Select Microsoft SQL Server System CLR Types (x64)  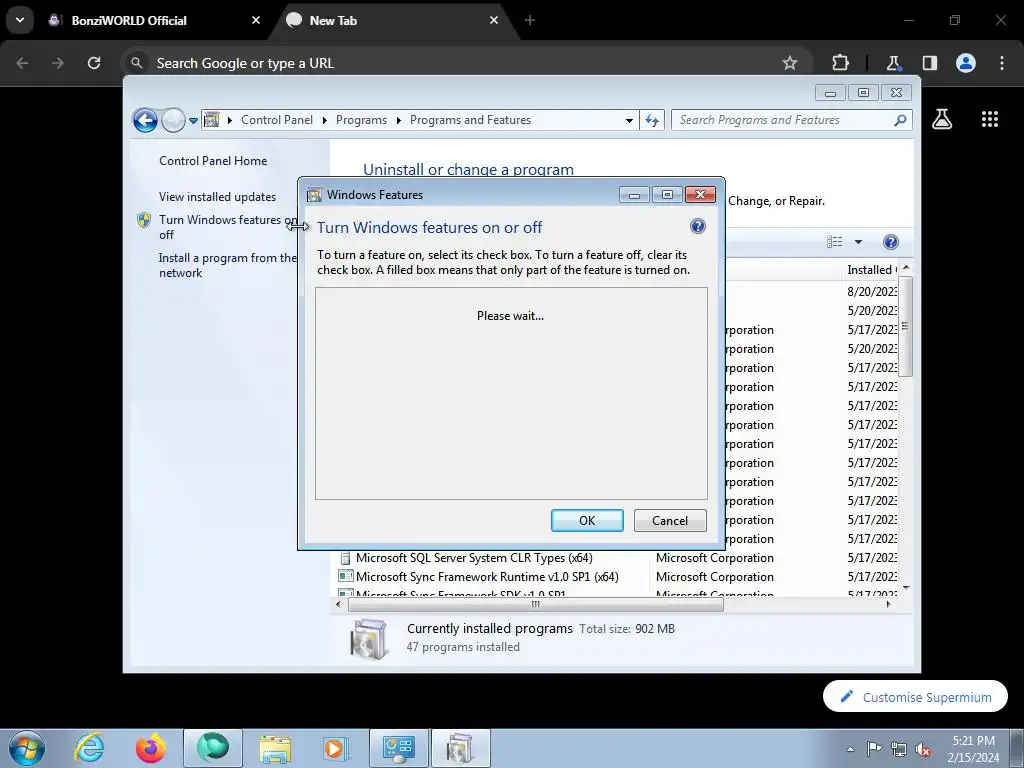tap(473, 558)
